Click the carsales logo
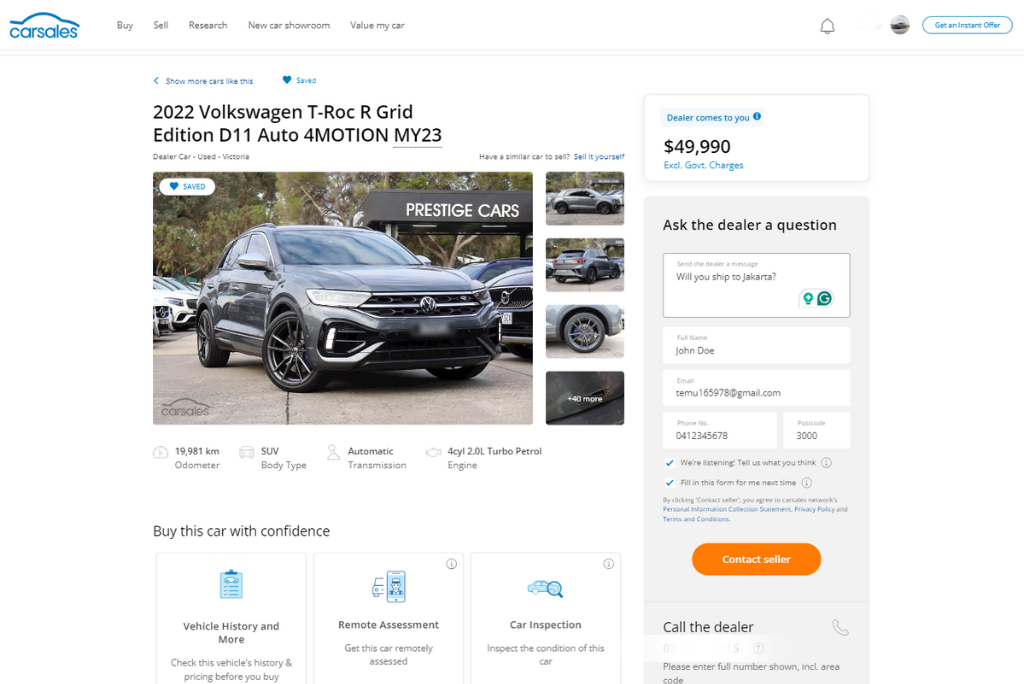1024x684 pixels. (x=44, y=26)
